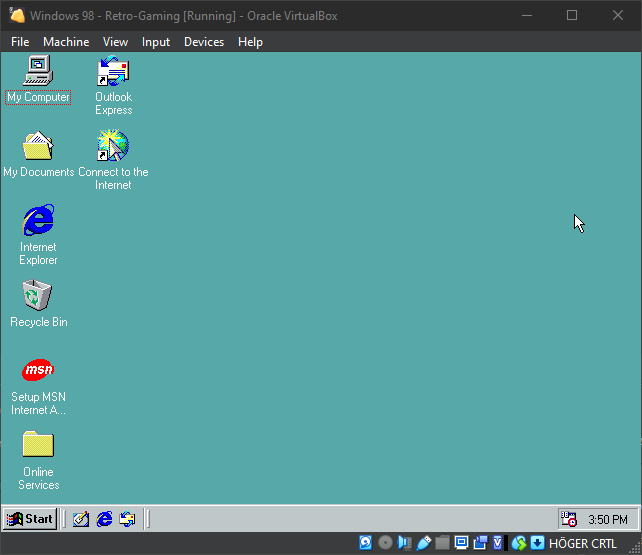Click the optical disk status icon
Image resolution: width=642 pixels, height=555 pixels.
pos(385,543)
